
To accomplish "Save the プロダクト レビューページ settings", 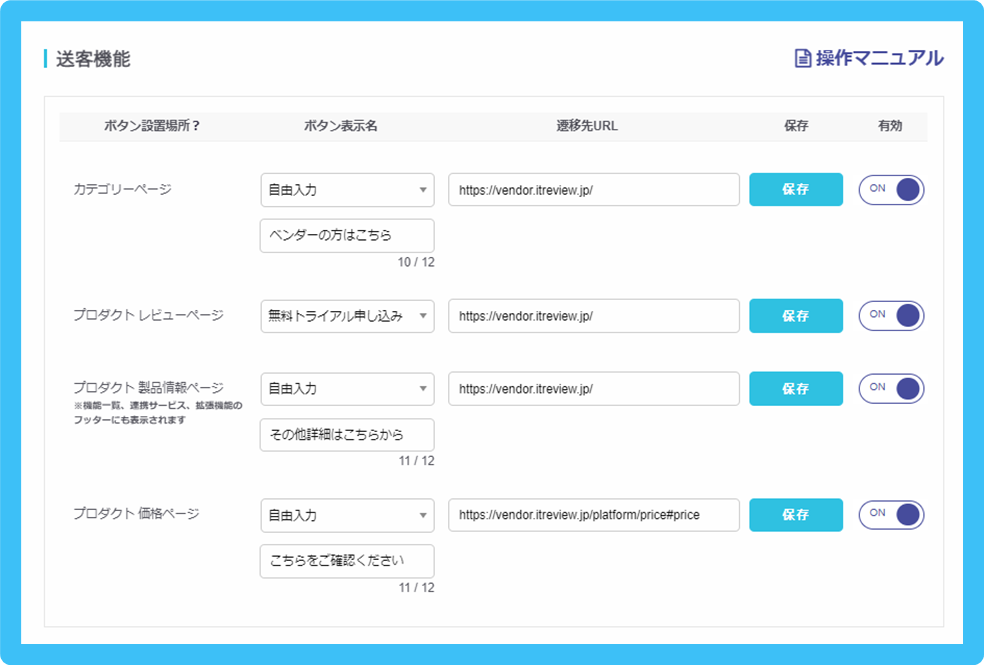I will click(795, 315).
